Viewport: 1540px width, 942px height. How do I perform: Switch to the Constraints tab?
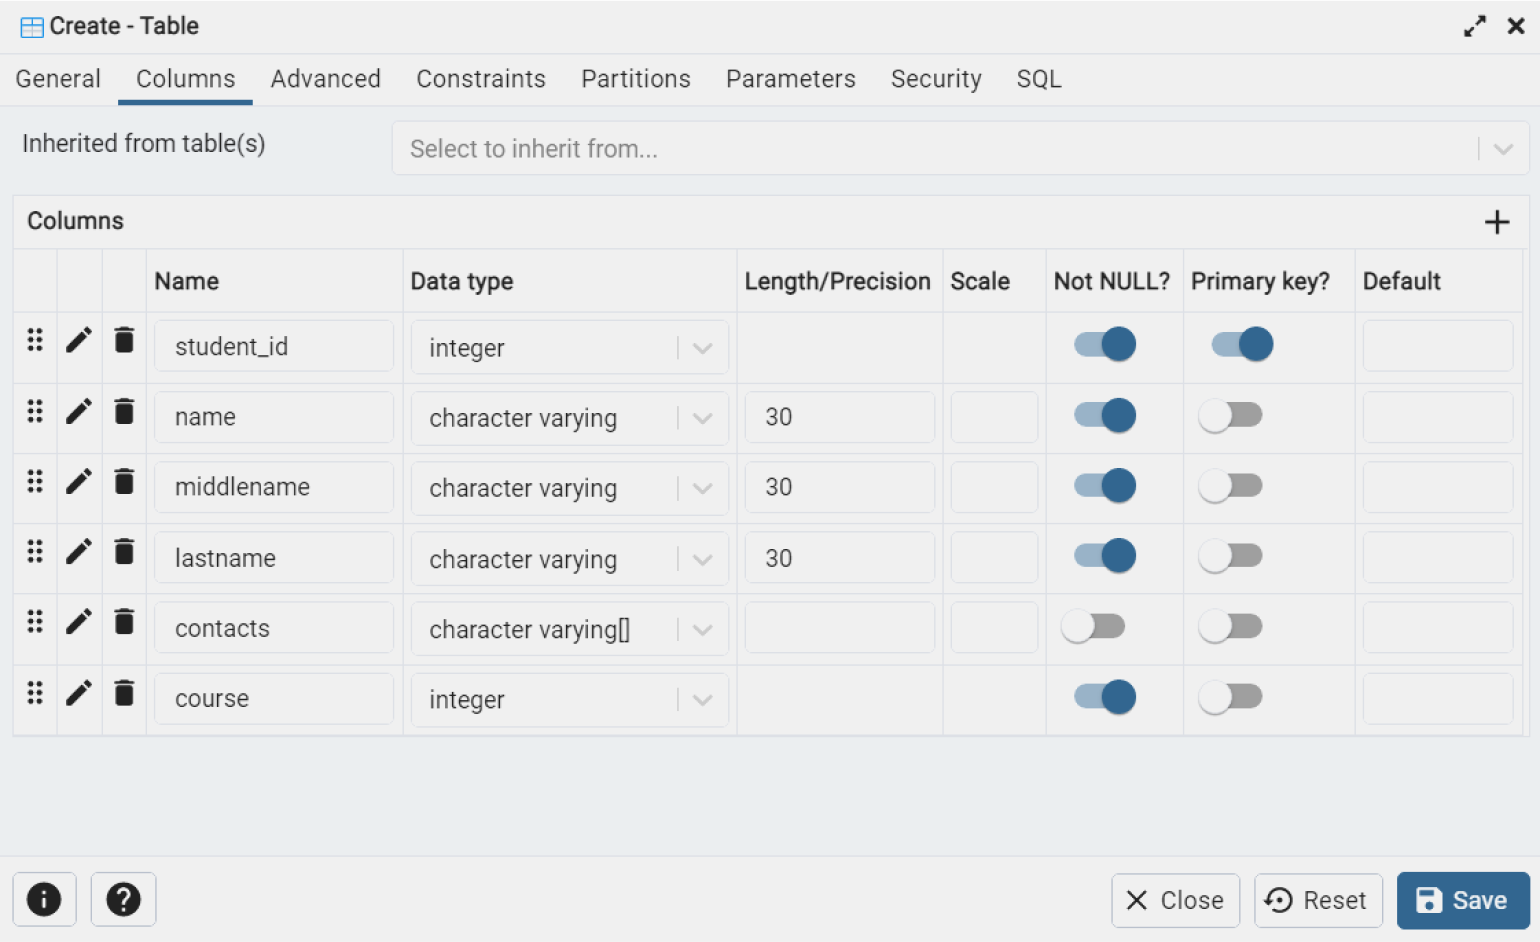(x=481, y=79)
